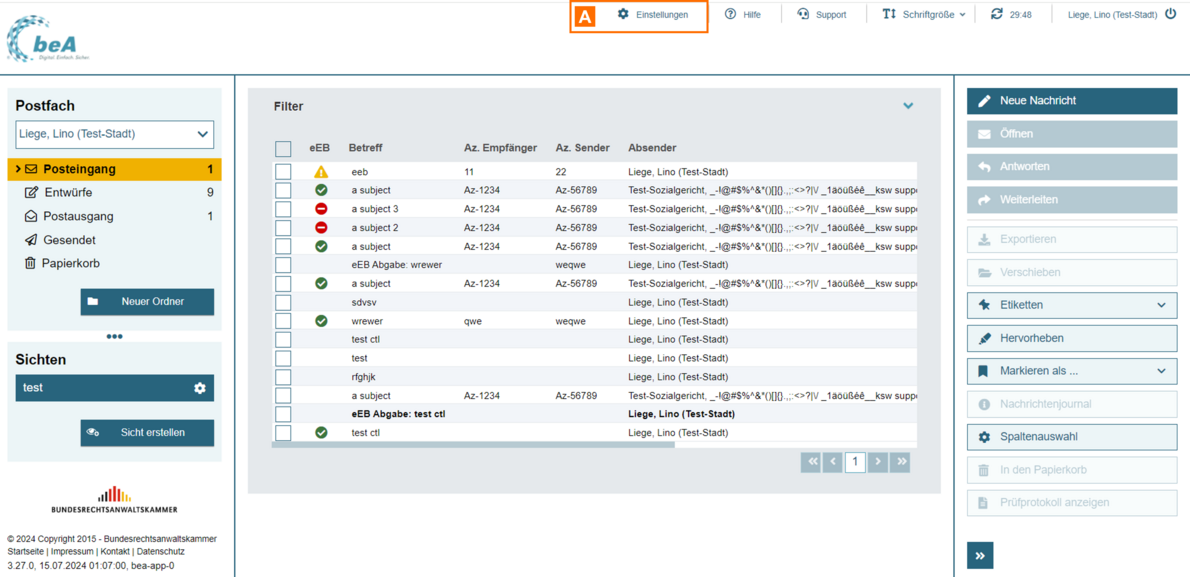1190x577 pixels.
Task: Click the Neue Nachricht button
Action: (1071, 101)
